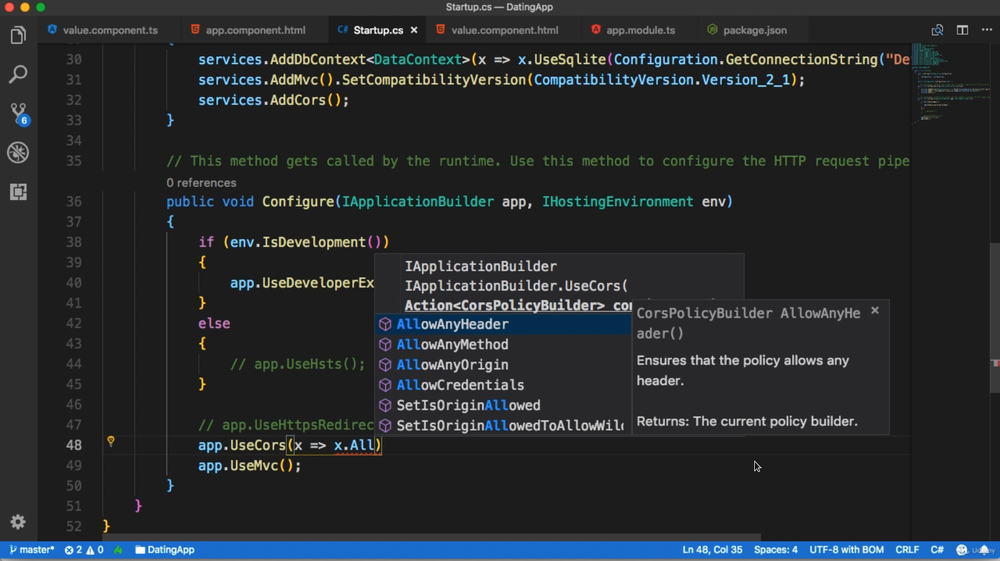The height and width of the screenshot is (561, 1000).
Task: Open the Explorer view in activity bar
Action: pyautogui.click(x=18, y=36)
